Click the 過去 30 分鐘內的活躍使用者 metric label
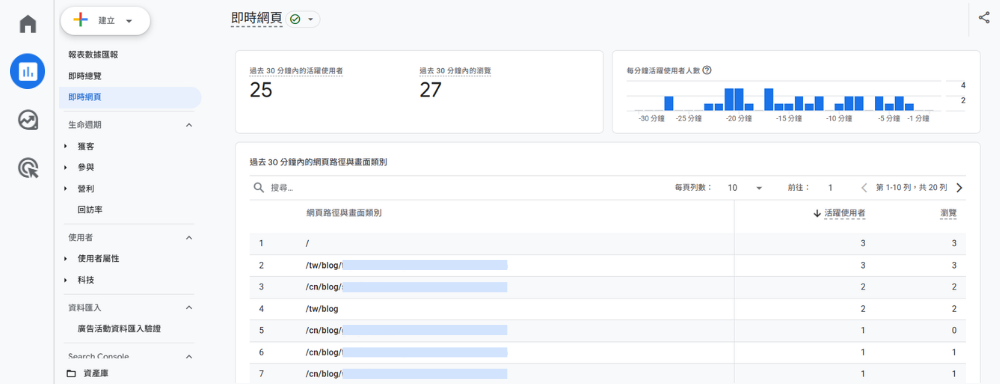 click(297, 71)
